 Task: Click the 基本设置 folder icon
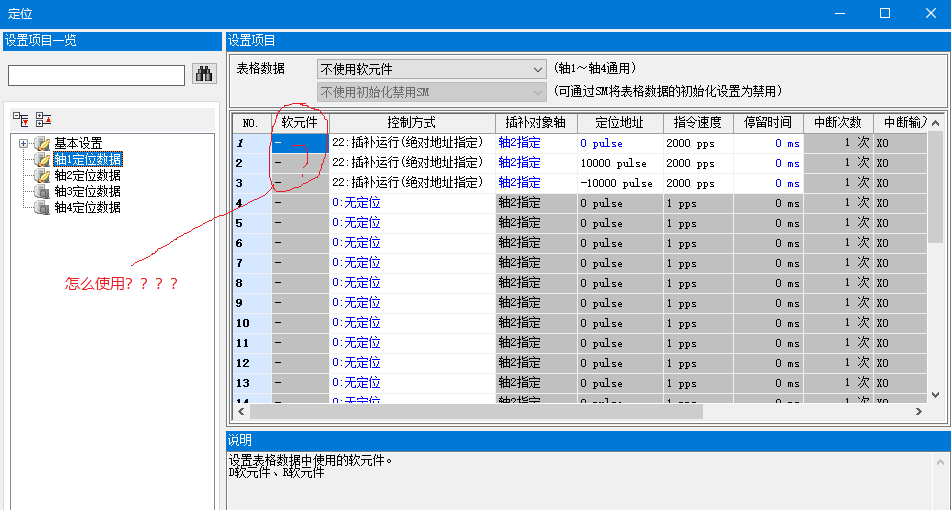pyautogui.click(x=41, y=144)
